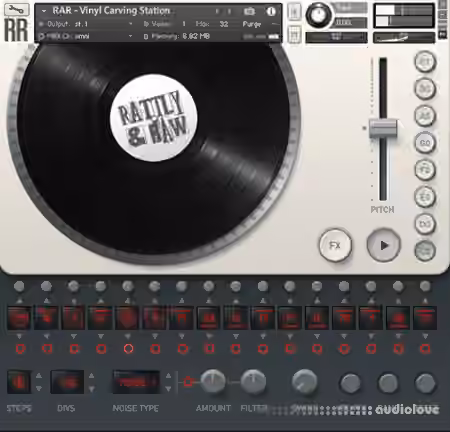
Task: Select the F0 key button below G0
Action: (425, 170)
